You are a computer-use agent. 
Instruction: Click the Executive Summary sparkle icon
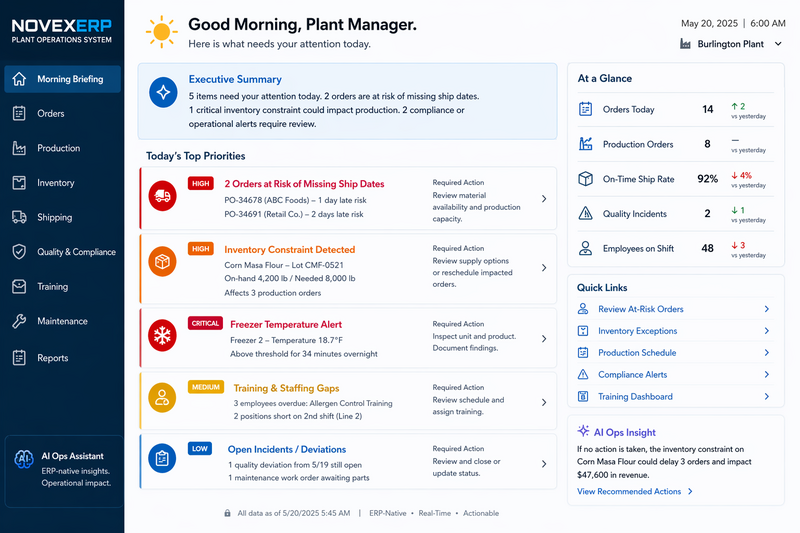click(163, 92)
